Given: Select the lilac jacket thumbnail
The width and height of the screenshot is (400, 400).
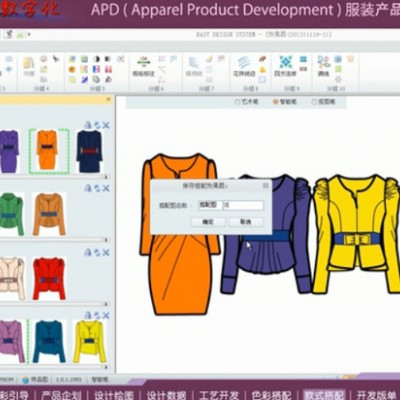Looking at the screenshot, I should [12, 341].
